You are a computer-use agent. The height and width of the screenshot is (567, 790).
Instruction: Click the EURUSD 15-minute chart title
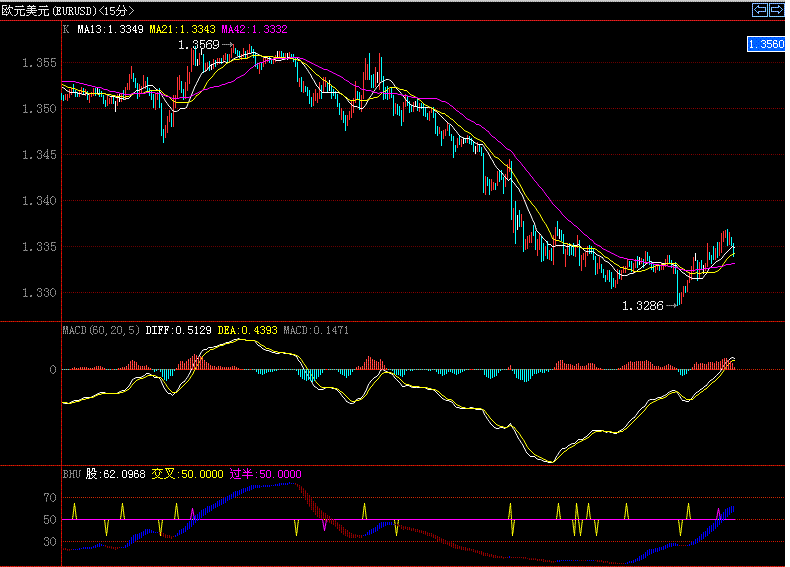[x=67, y=10]
